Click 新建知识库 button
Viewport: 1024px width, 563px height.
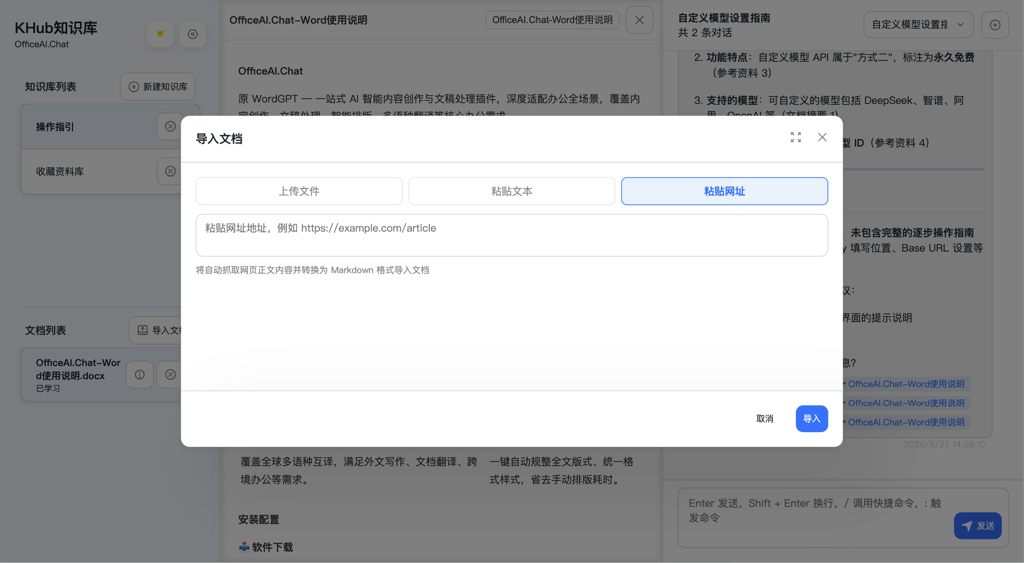tap(157, 87)
